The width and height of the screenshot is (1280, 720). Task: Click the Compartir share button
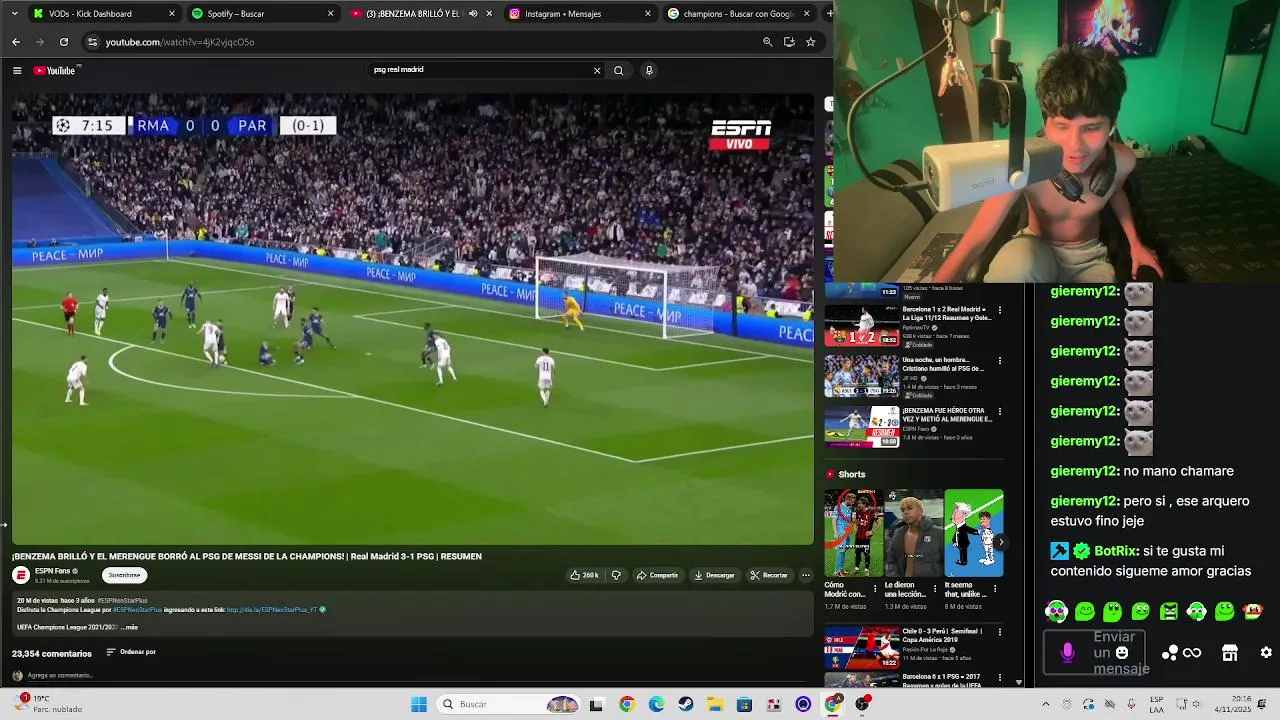pyautogui.click(x=658, y=575)
